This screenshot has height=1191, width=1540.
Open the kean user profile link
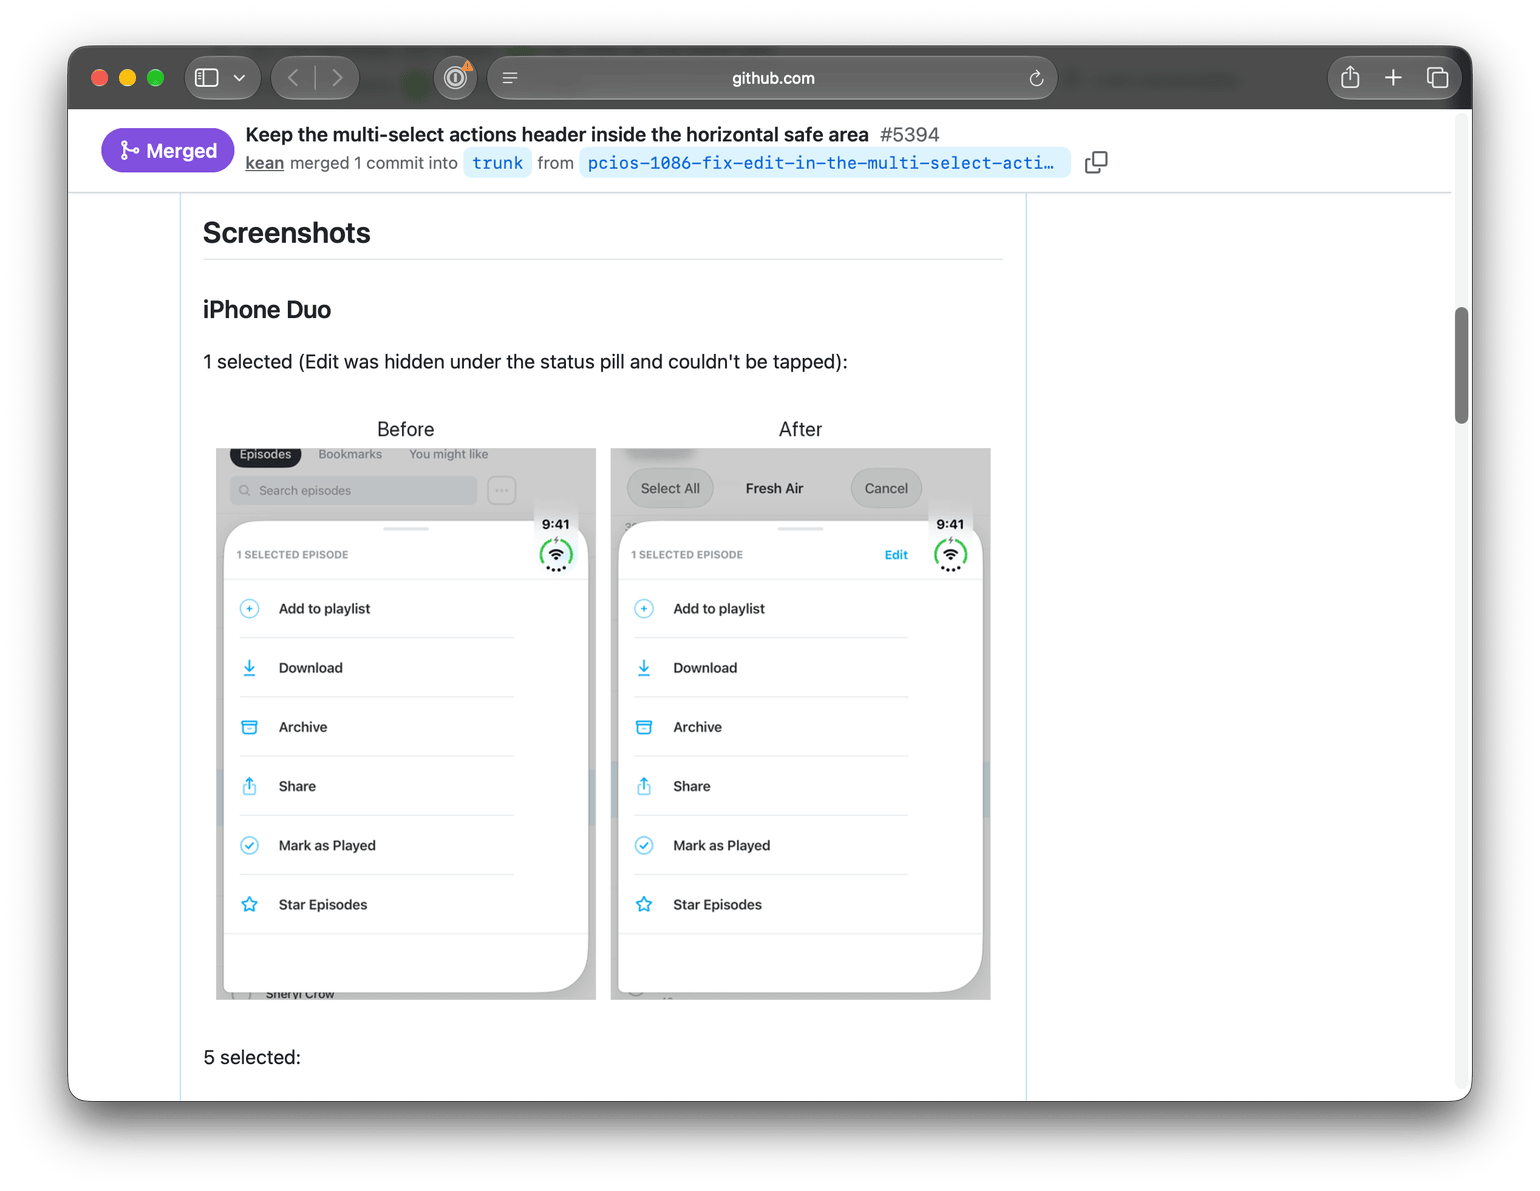265,163
